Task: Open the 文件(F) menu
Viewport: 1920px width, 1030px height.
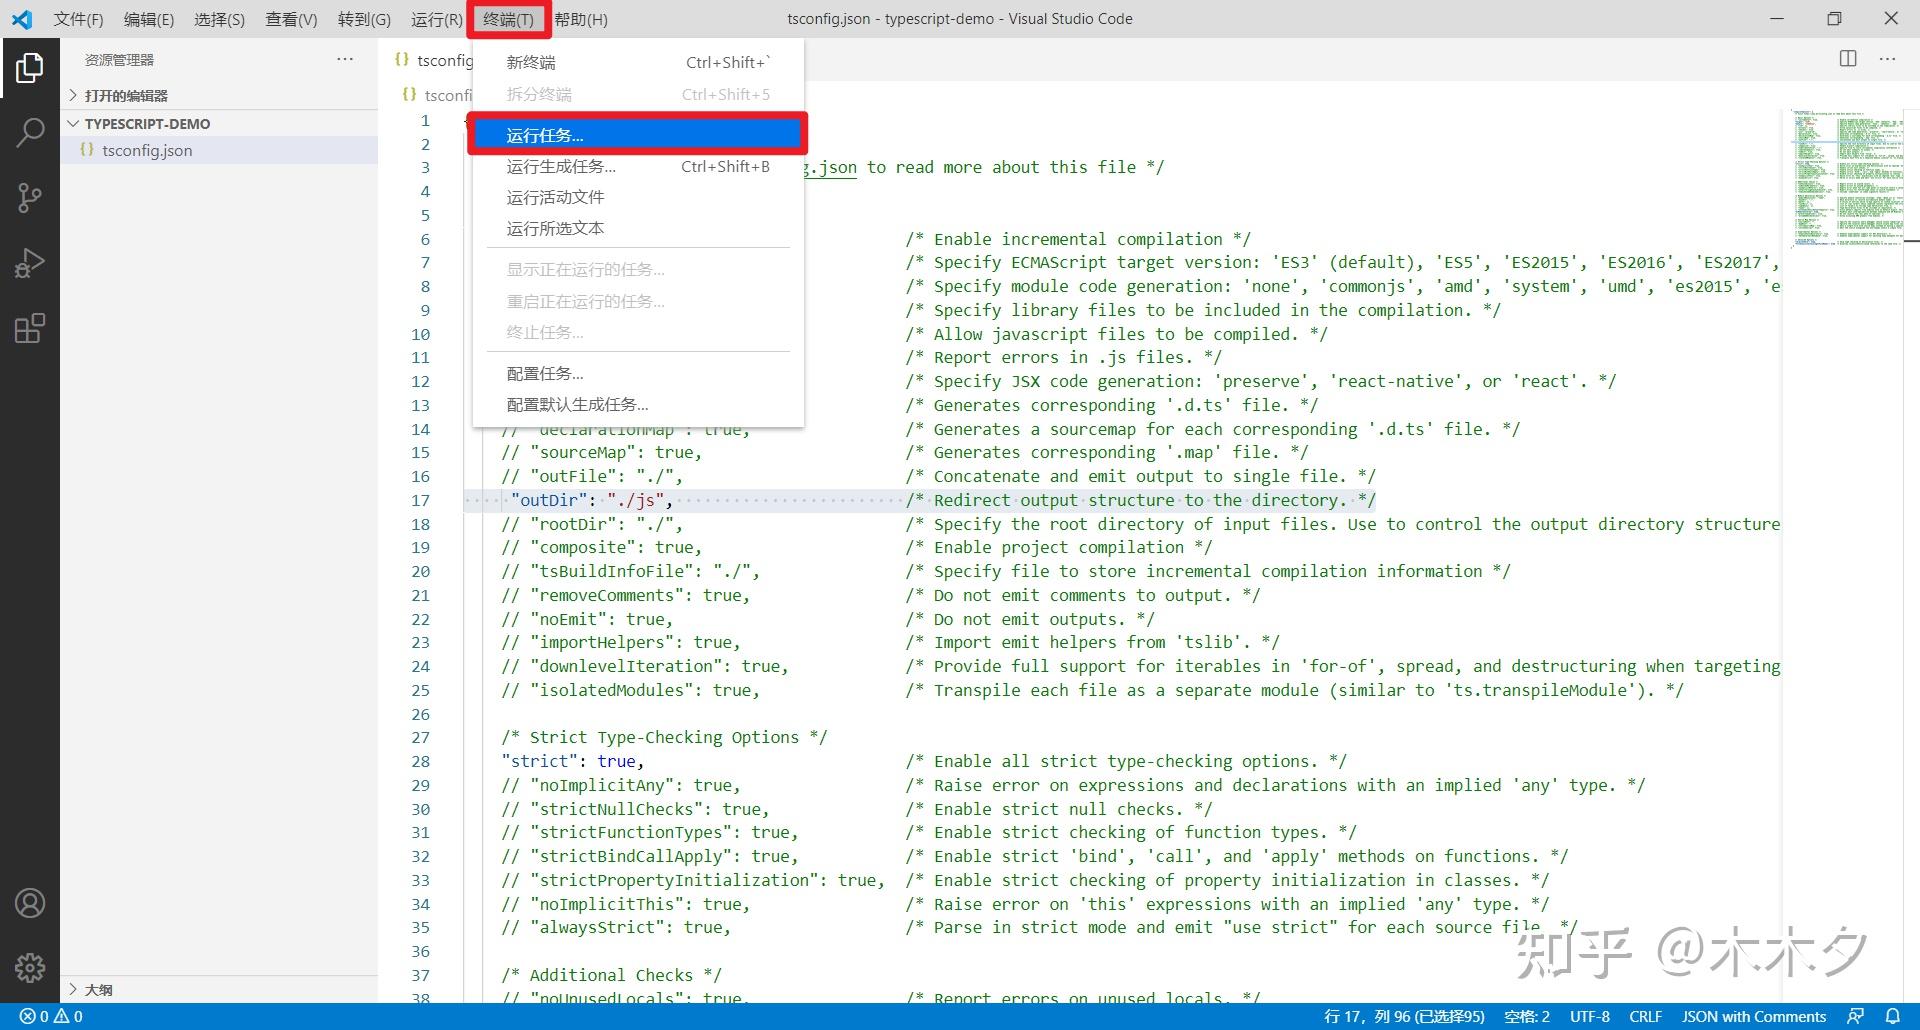Action: tap(78, 19)
